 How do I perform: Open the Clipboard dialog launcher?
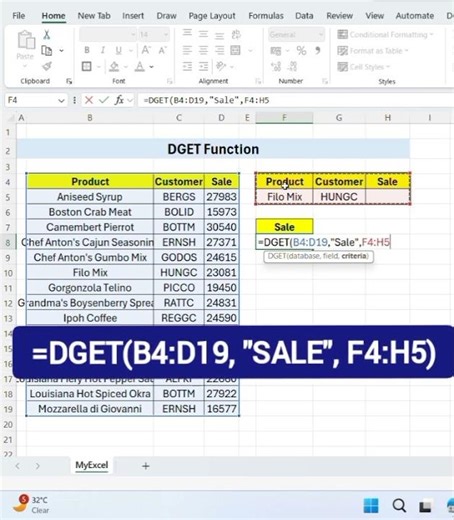(69, 81)
